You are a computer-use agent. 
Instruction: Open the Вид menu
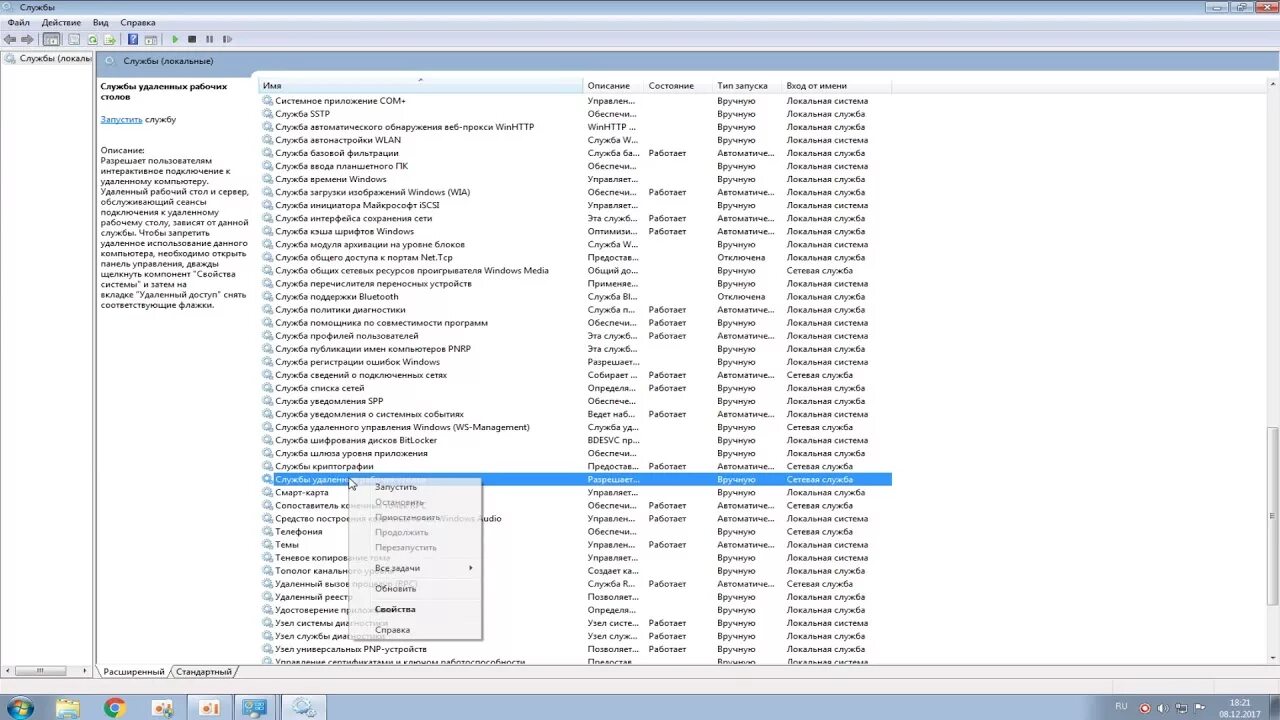tap(100, 22)
